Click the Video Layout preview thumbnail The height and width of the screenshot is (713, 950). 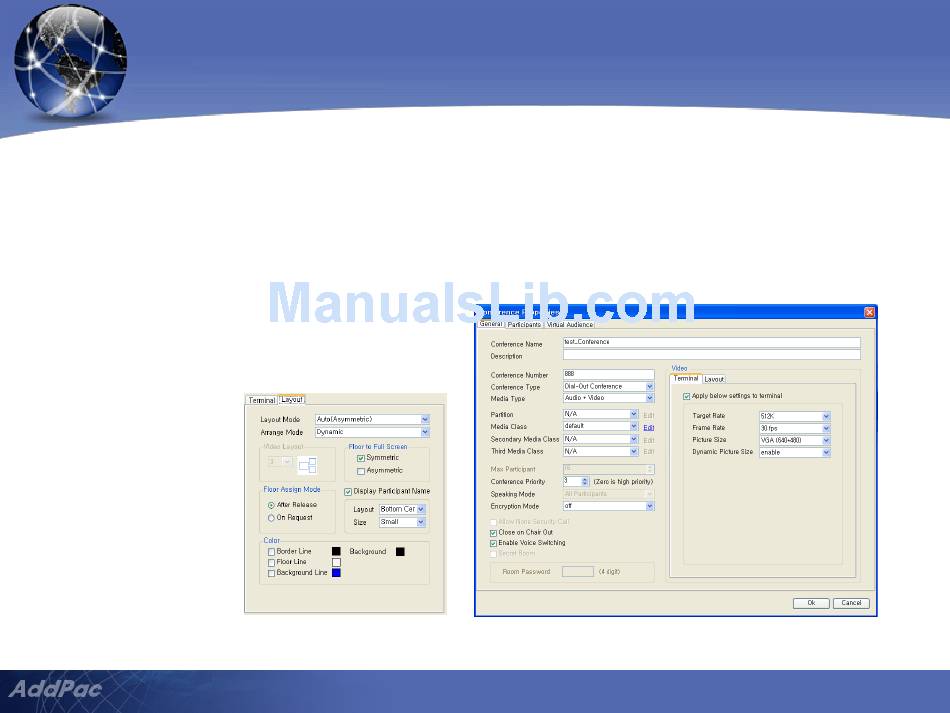307,465
